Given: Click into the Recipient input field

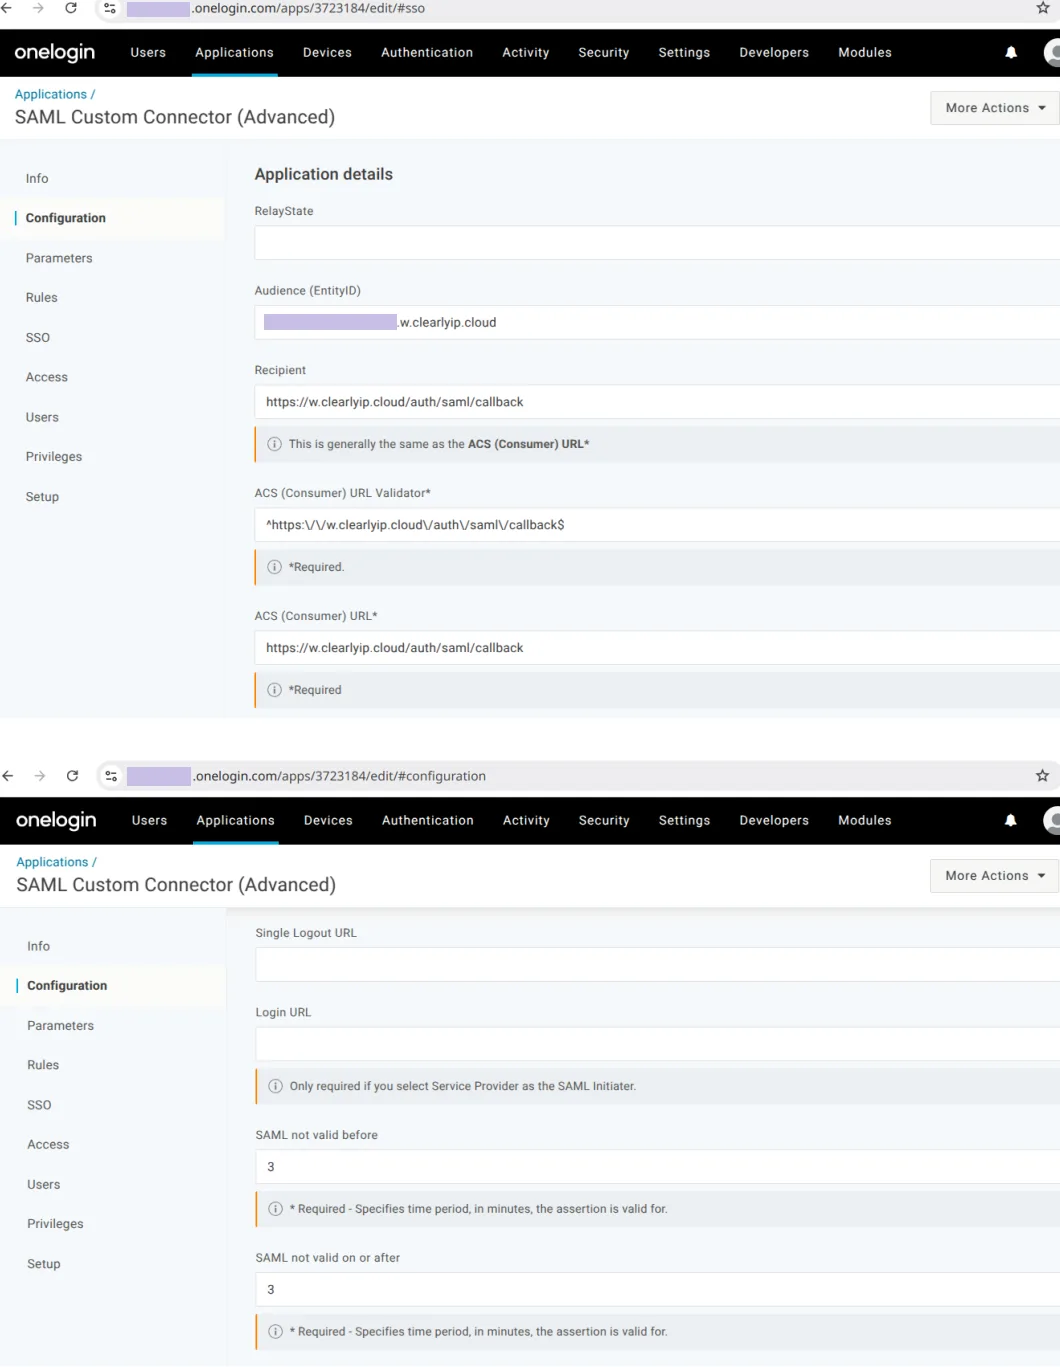Looking at the screenshot, I should (x=657, y=402).
